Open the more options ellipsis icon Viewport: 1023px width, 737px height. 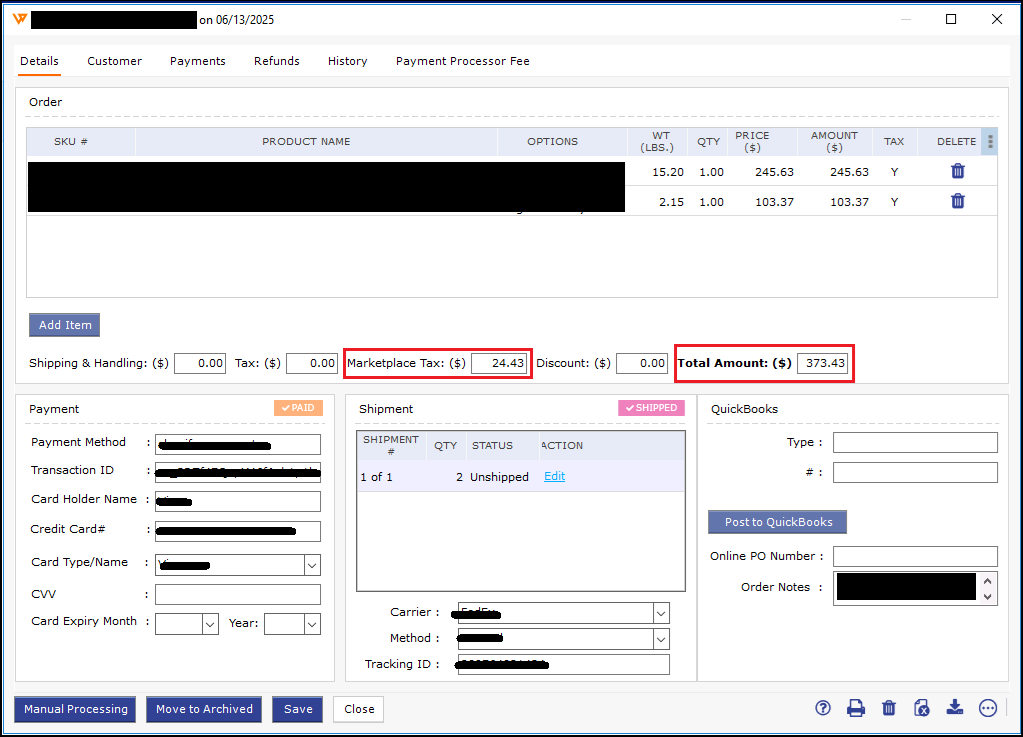pos(988,708)
